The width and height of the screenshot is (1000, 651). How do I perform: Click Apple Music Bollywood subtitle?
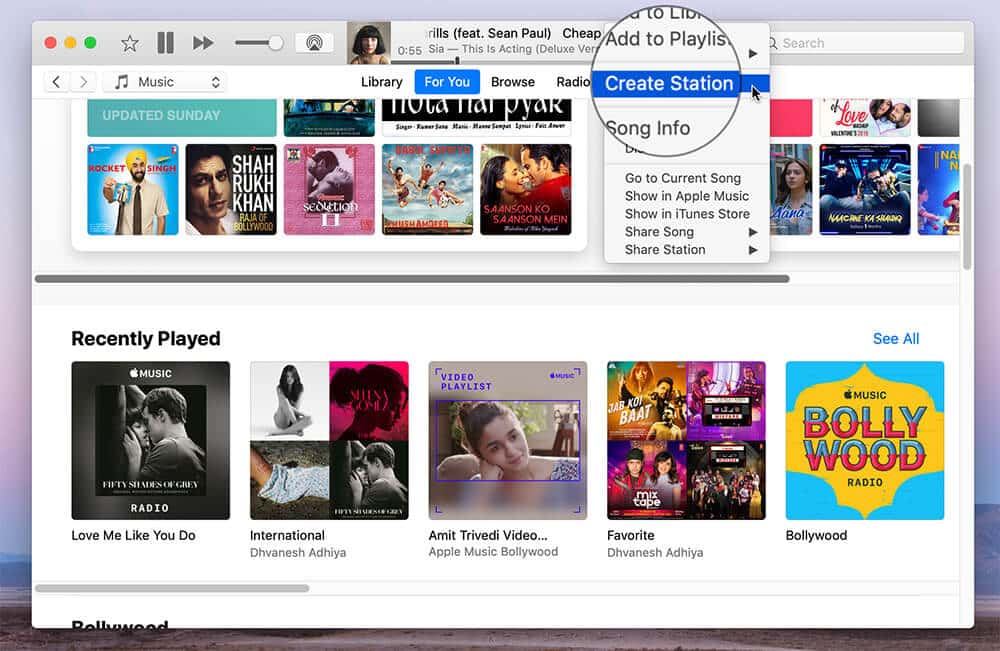click(493, 552)
